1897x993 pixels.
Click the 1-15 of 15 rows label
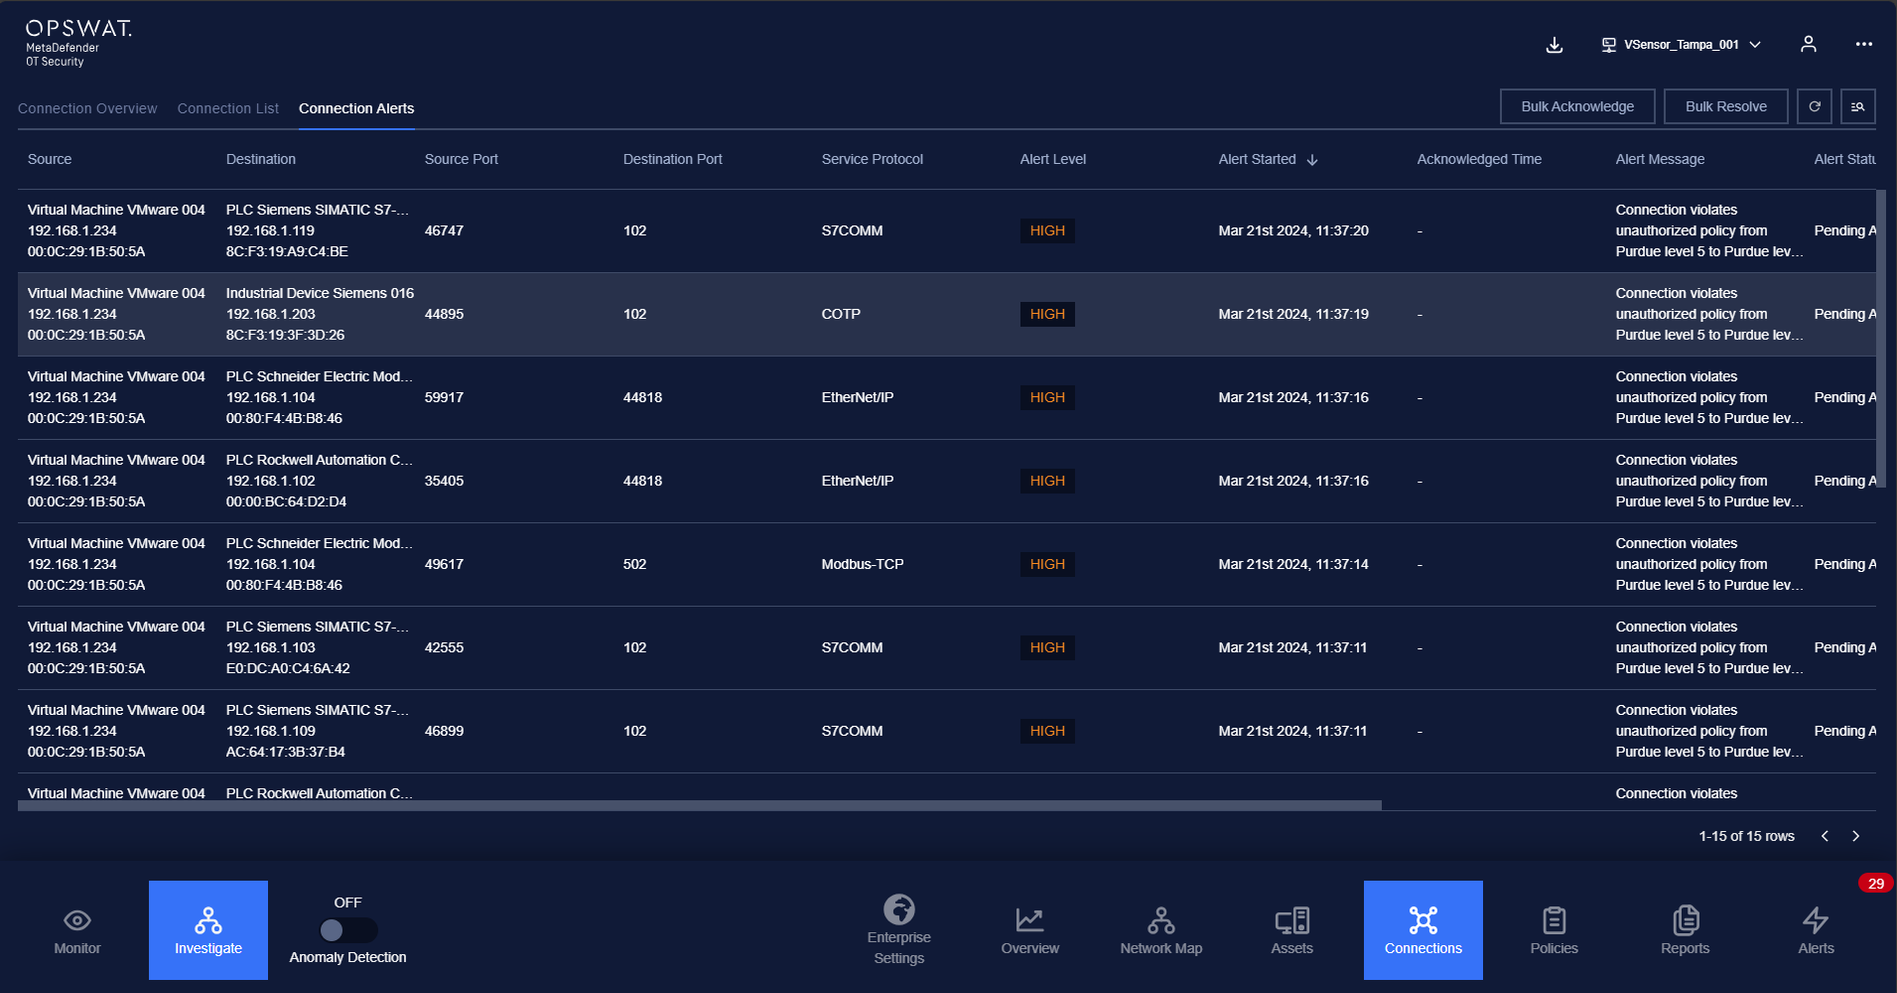click(1746, 836)
